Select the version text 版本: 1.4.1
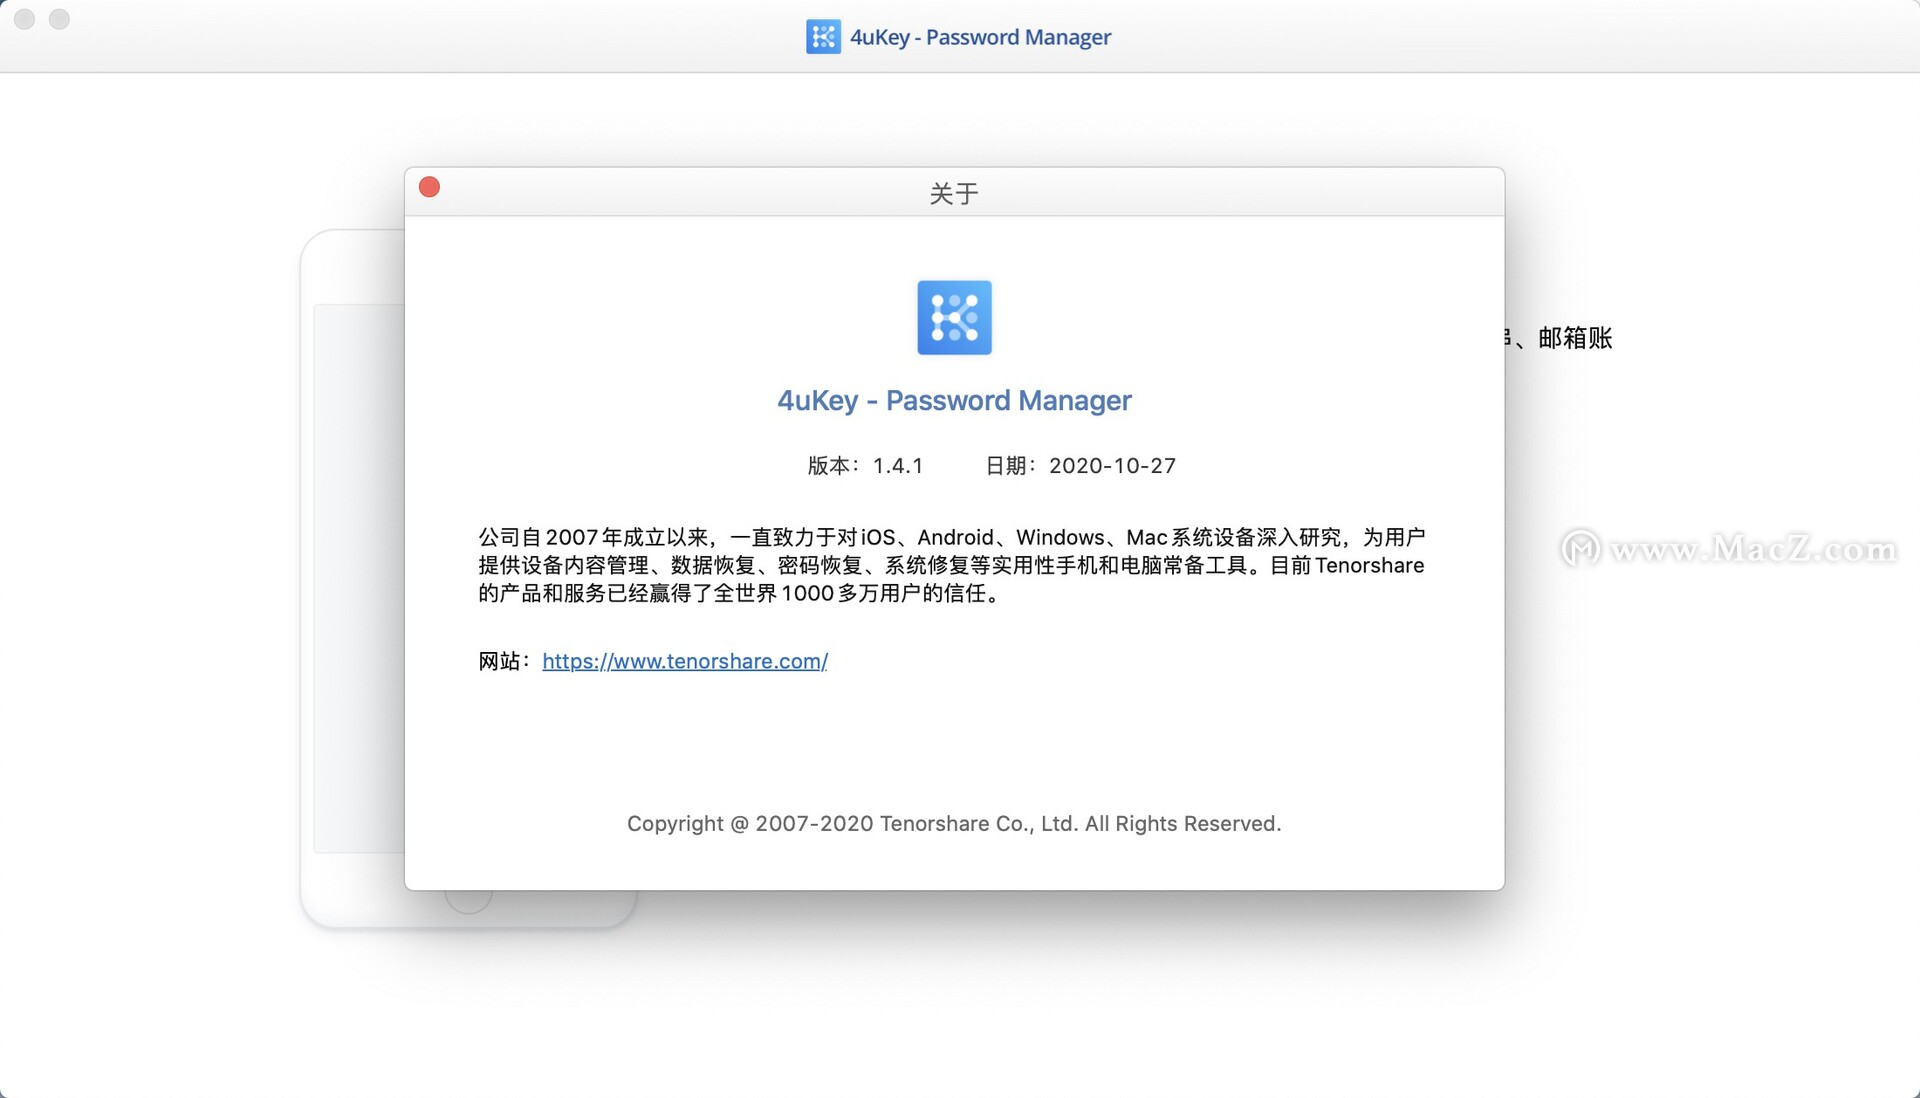1920x1098 pixels. pyautogui.click(x=865, y=465)
